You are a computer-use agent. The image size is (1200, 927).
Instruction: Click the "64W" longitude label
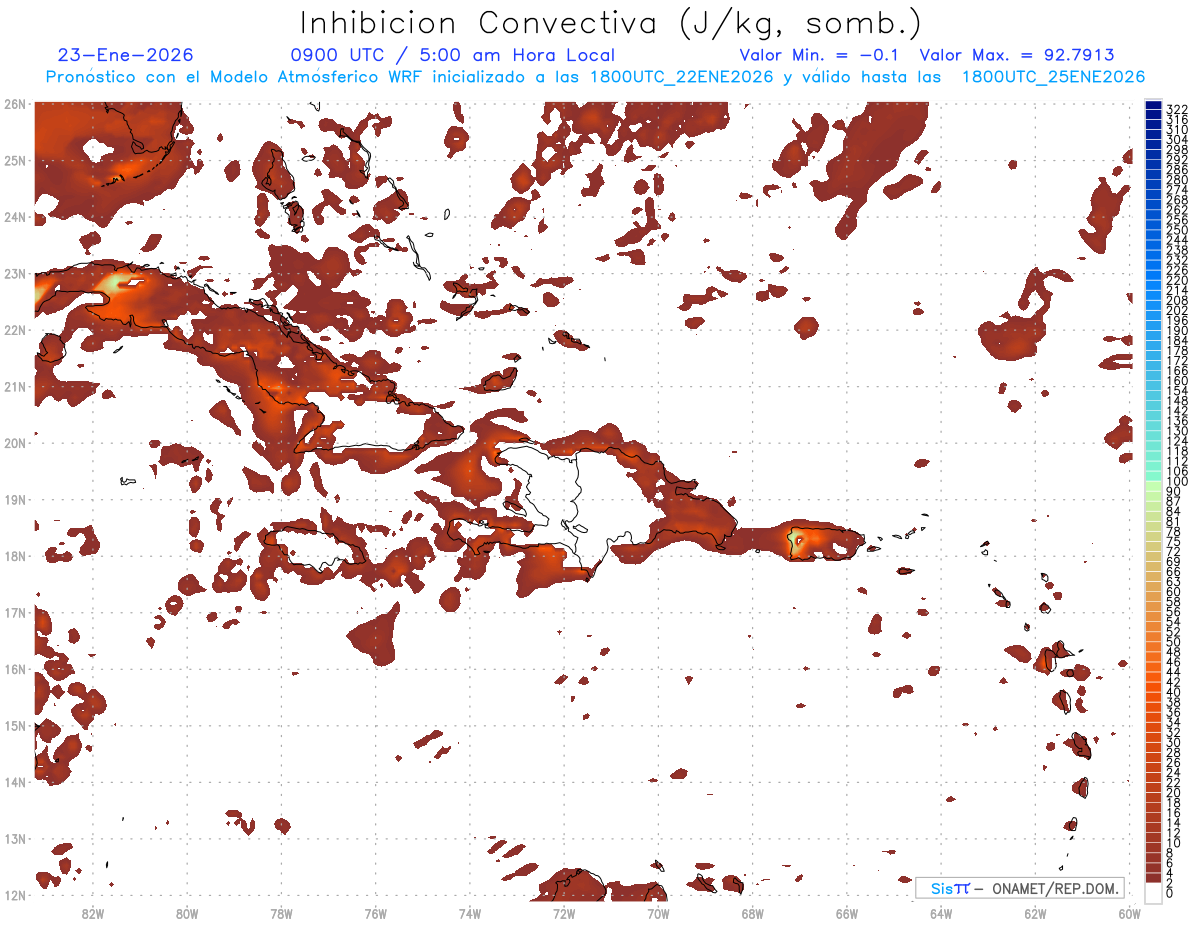point(941,912)
